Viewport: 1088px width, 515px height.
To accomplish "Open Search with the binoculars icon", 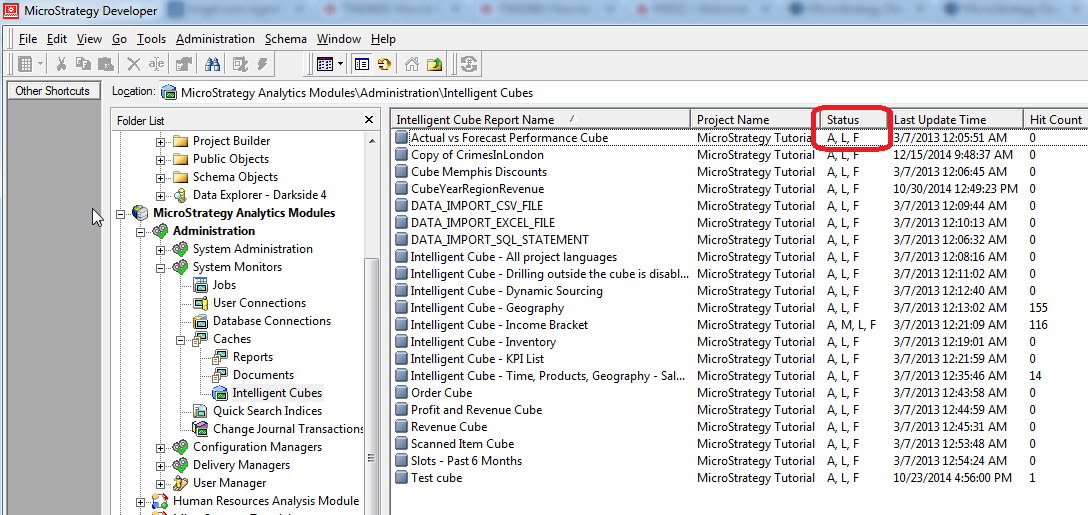I will point(212,64).
